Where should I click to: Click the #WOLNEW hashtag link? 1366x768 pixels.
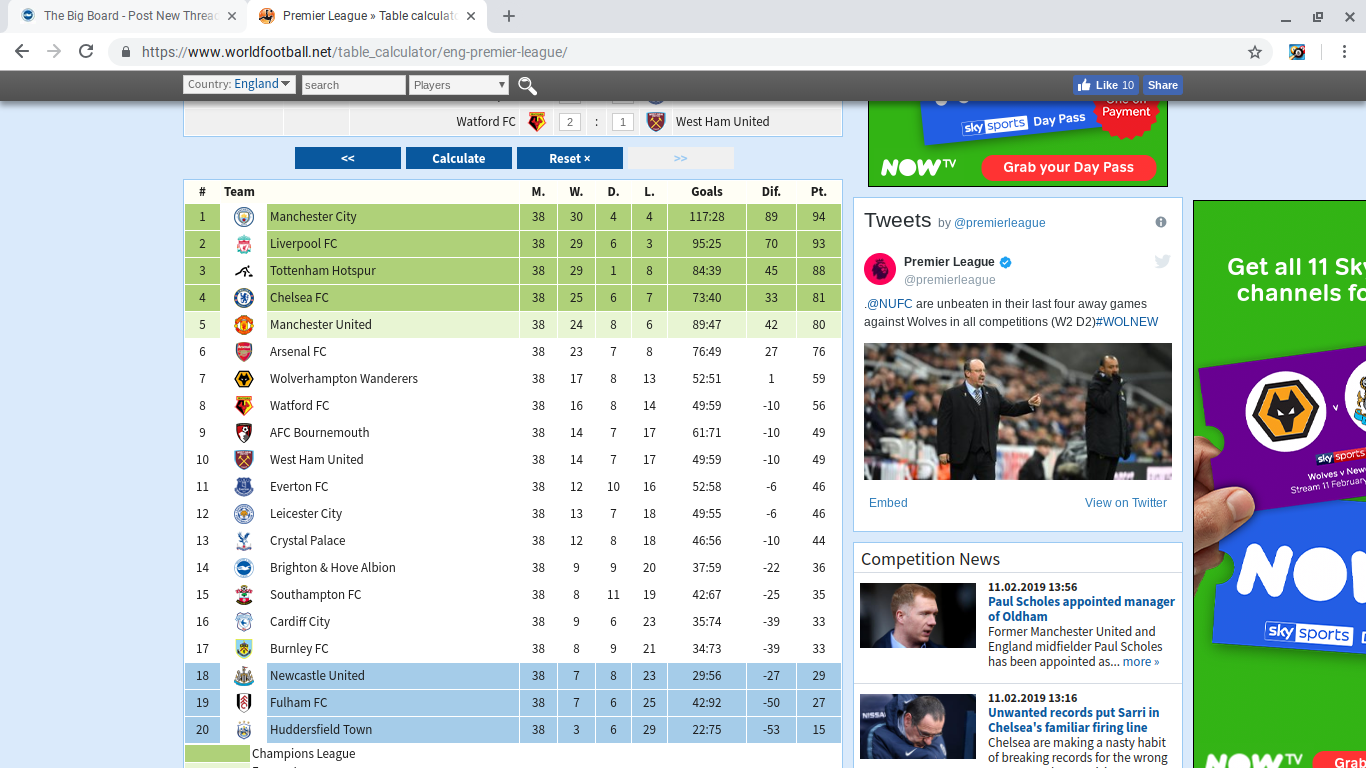click(1127, 322)
